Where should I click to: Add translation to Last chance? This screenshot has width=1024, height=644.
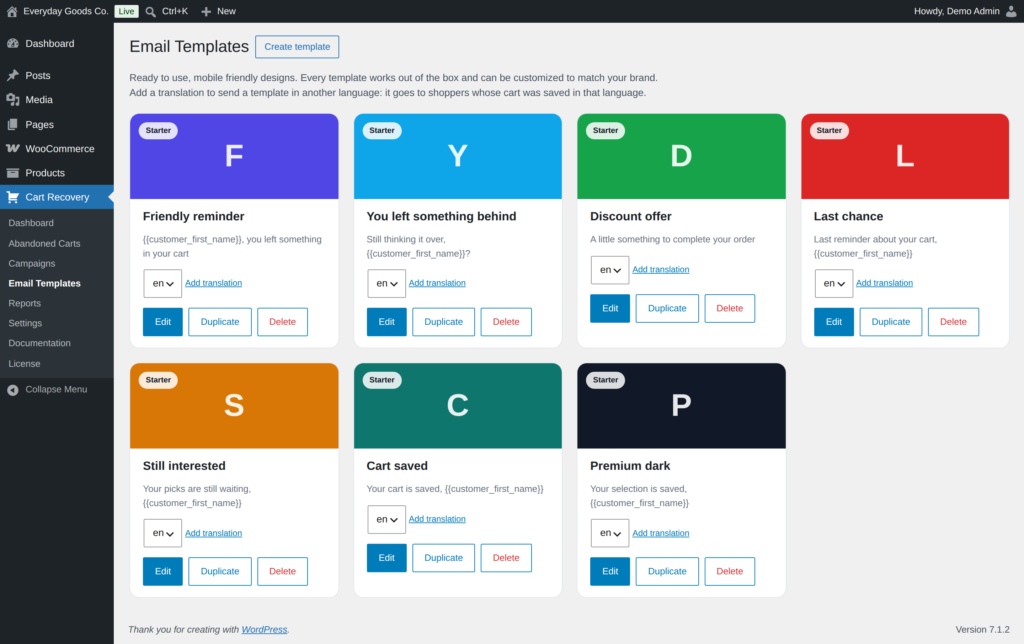click(x=884, y=283)
